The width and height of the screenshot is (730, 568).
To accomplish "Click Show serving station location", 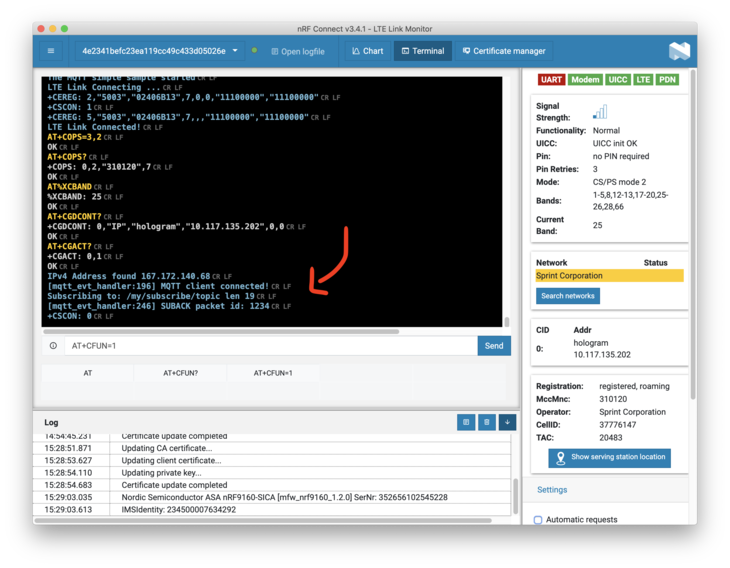I will (609, 458).
